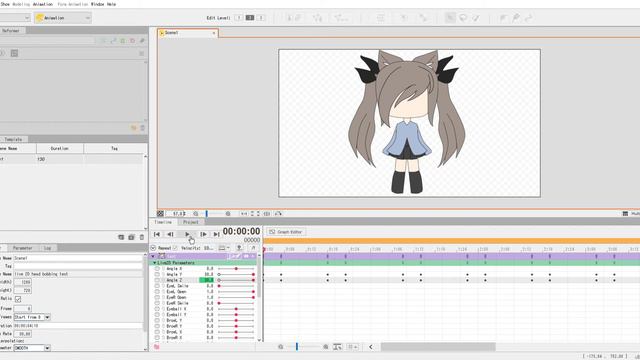This screenshot has height=360, width=640.
Task: Collapse the model track in timeline
Action: (x=153, y=256)
